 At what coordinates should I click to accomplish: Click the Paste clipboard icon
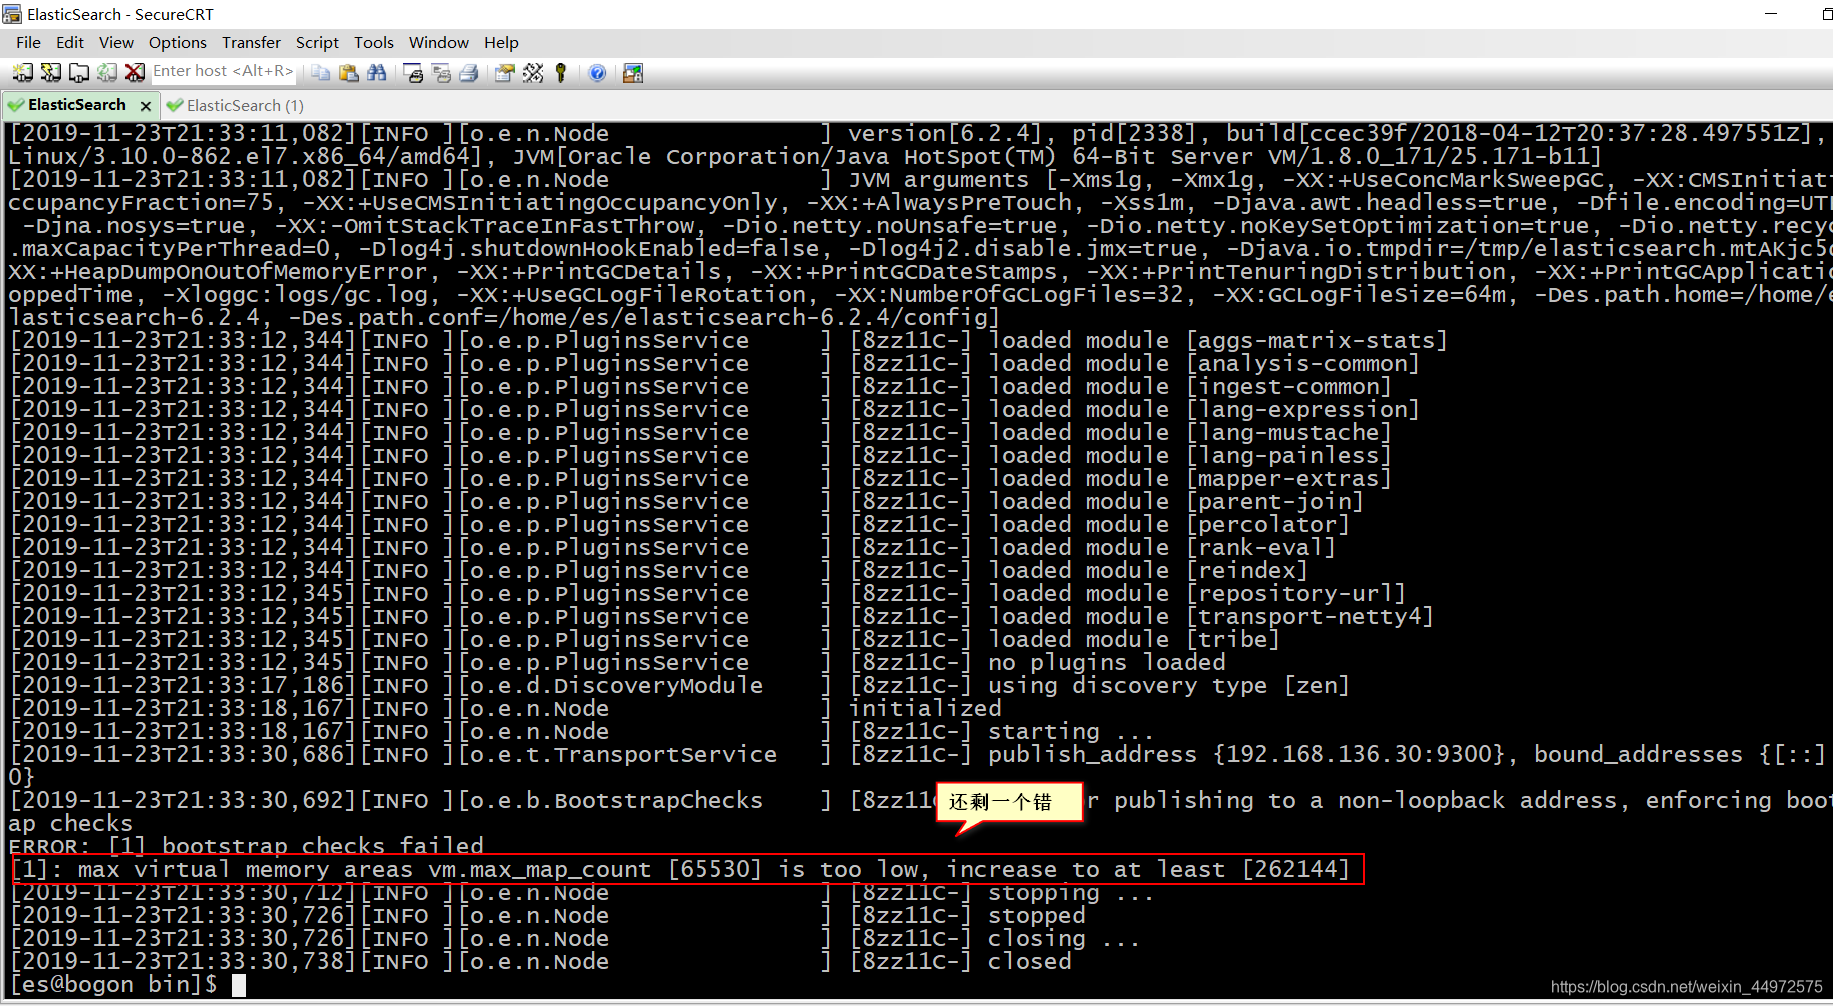tap(349, 73)
